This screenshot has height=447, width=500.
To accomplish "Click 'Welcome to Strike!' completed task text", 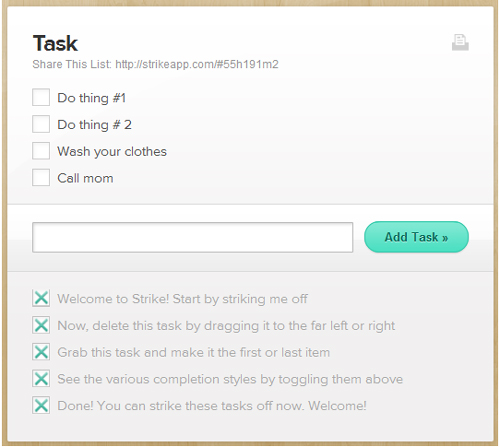I will pos(182,299).
